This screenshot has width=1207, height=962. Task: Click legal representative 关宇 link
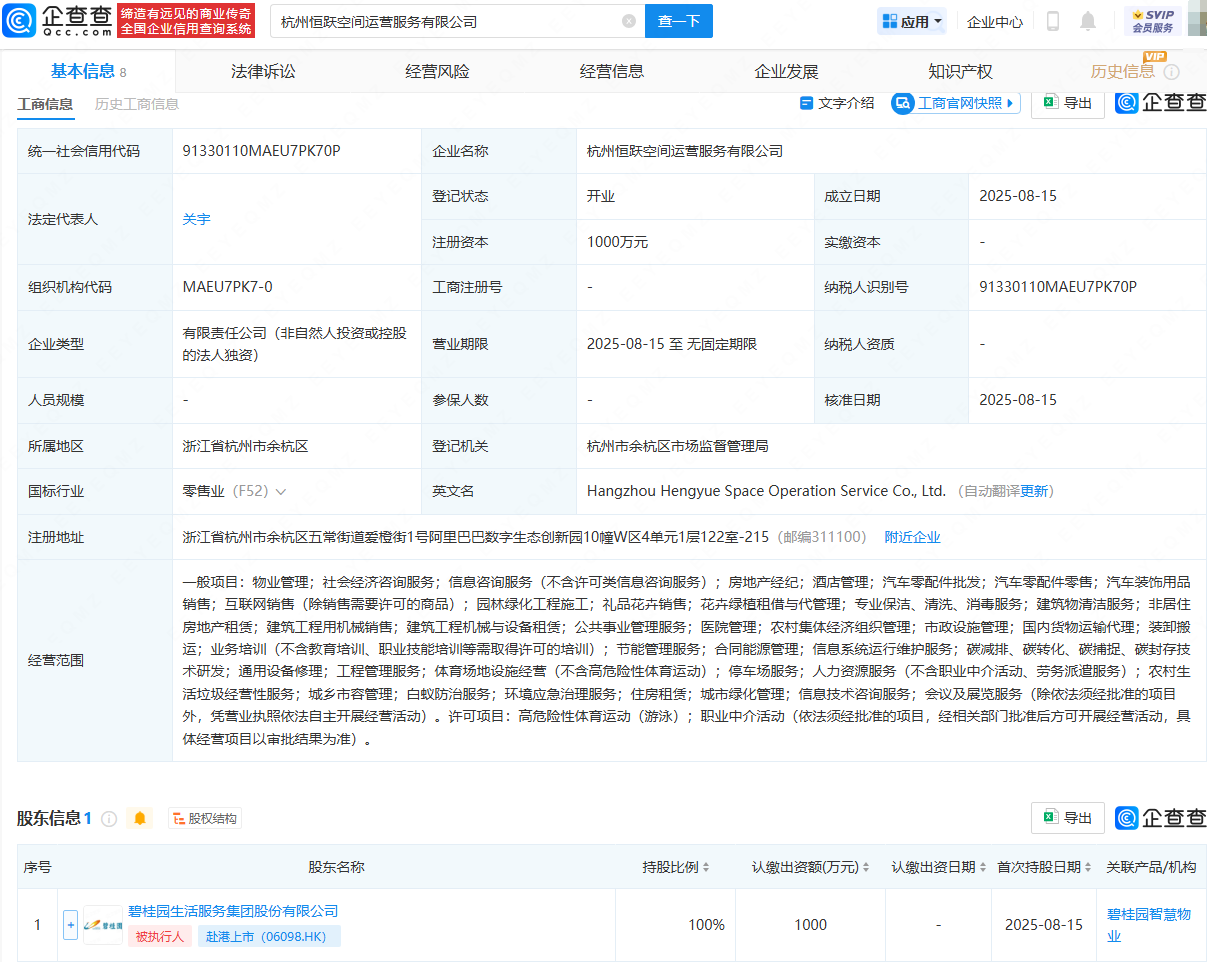tap(197, 219)
